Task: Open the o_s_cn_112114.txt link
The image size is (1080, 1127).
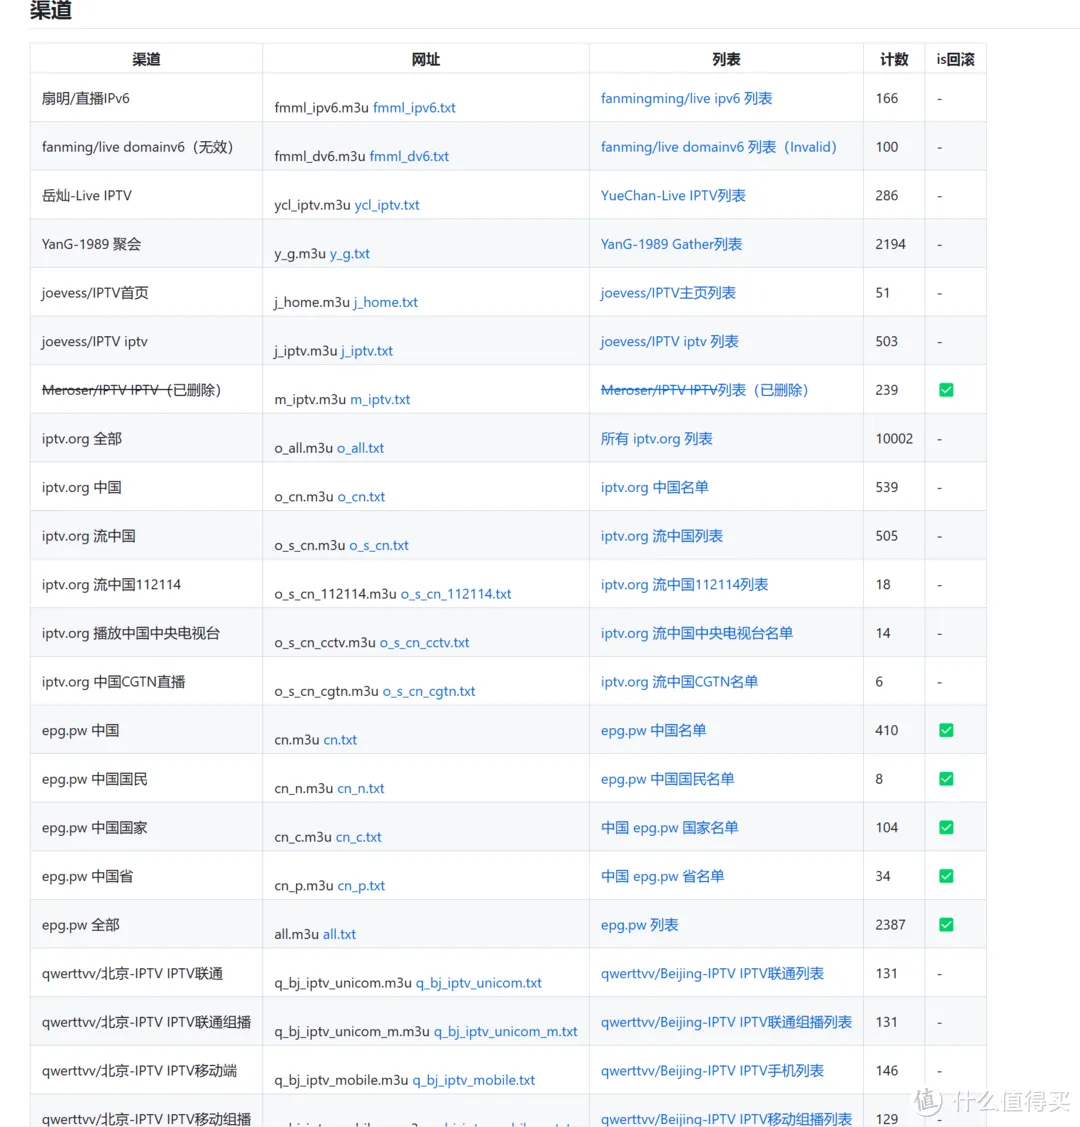Action: coord(456,594)
